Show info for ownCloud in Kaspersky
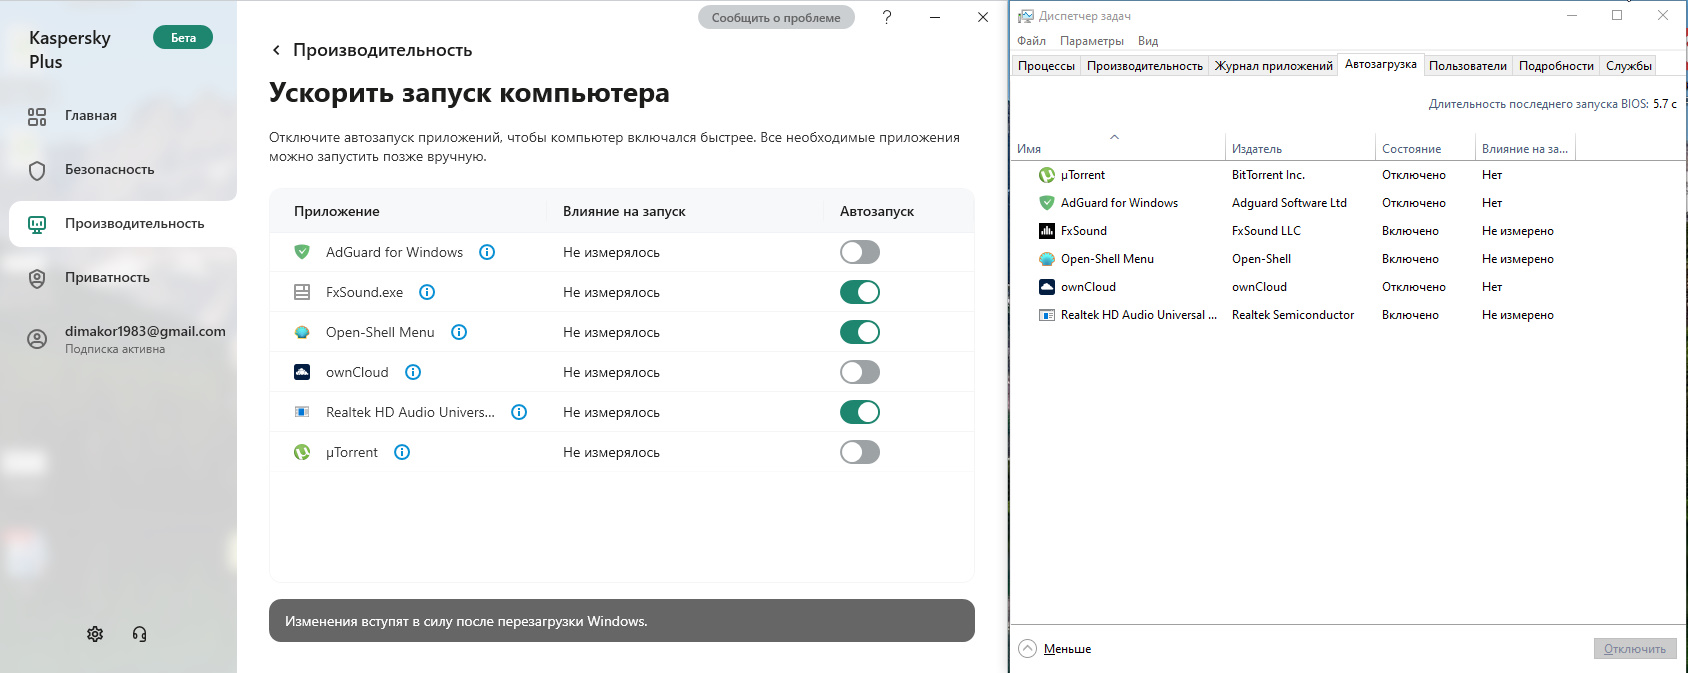1688x673 pixels. pyautogui.click(x=413, y=372)
